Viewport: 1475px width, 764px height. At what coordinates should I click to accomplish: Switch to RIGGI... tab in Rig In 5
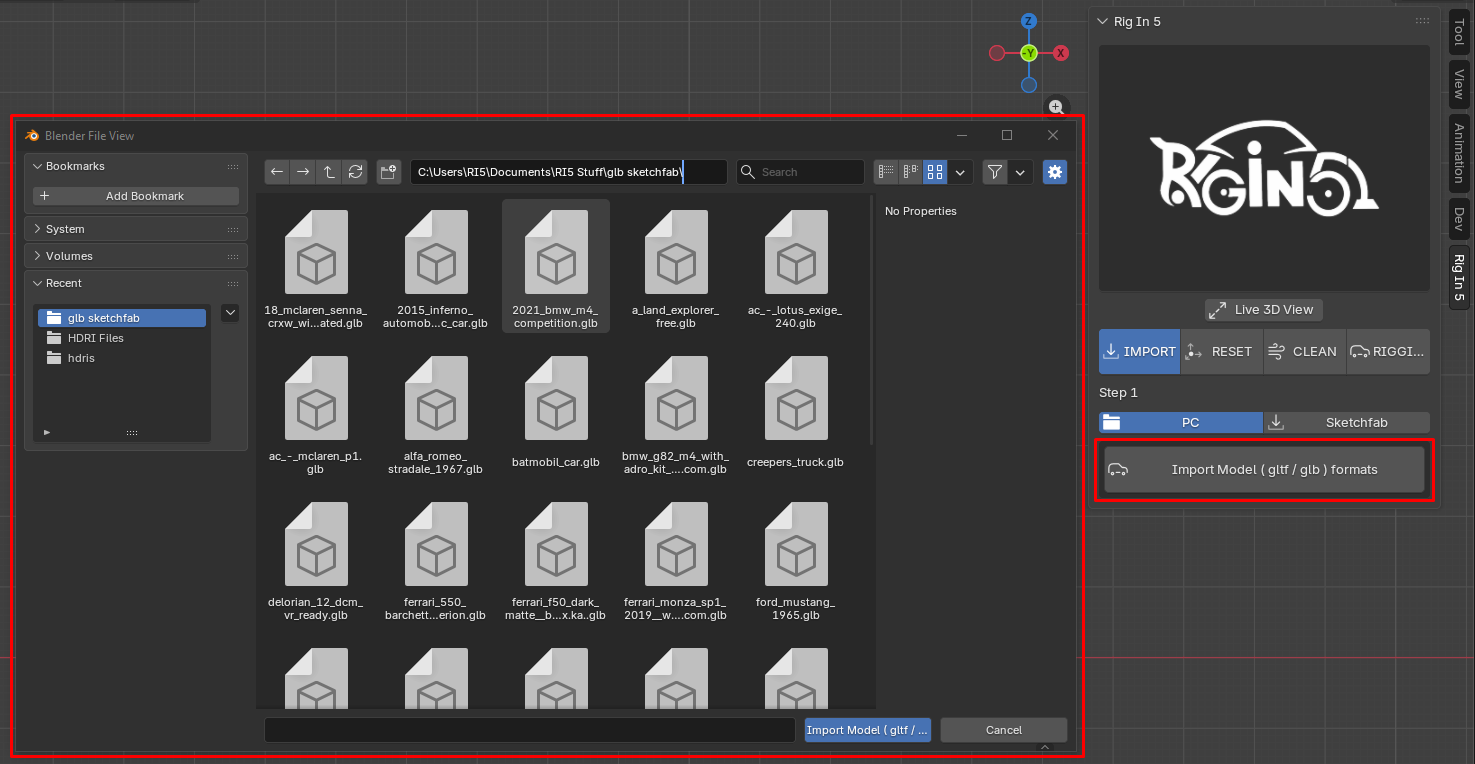(x=1388, y=352)
